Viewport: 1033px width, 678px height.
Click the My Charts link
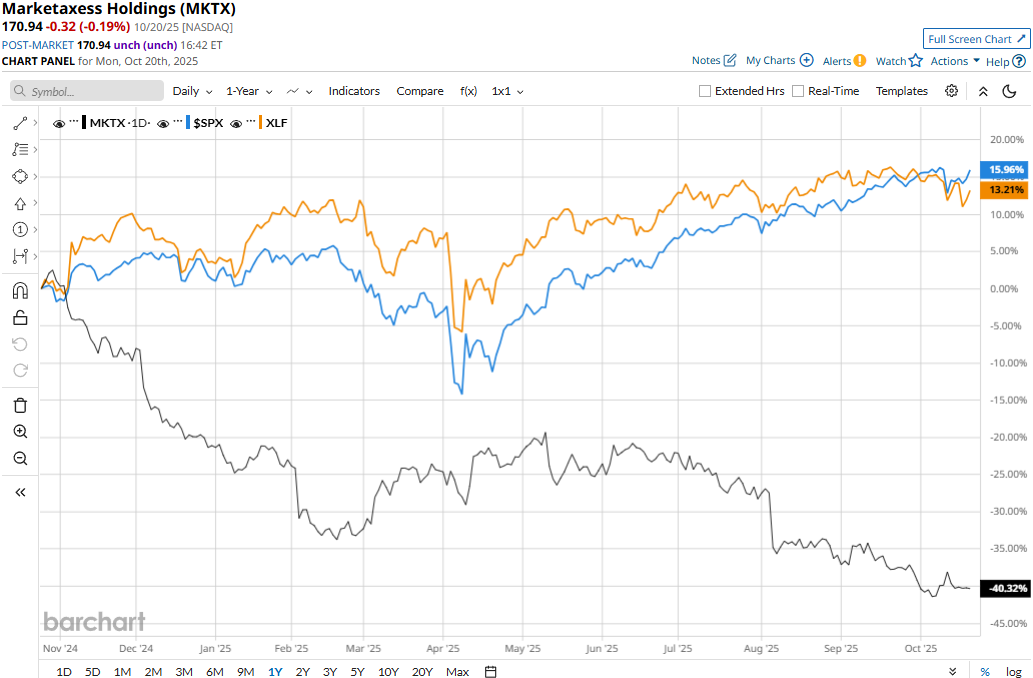[x=770, y=60]
